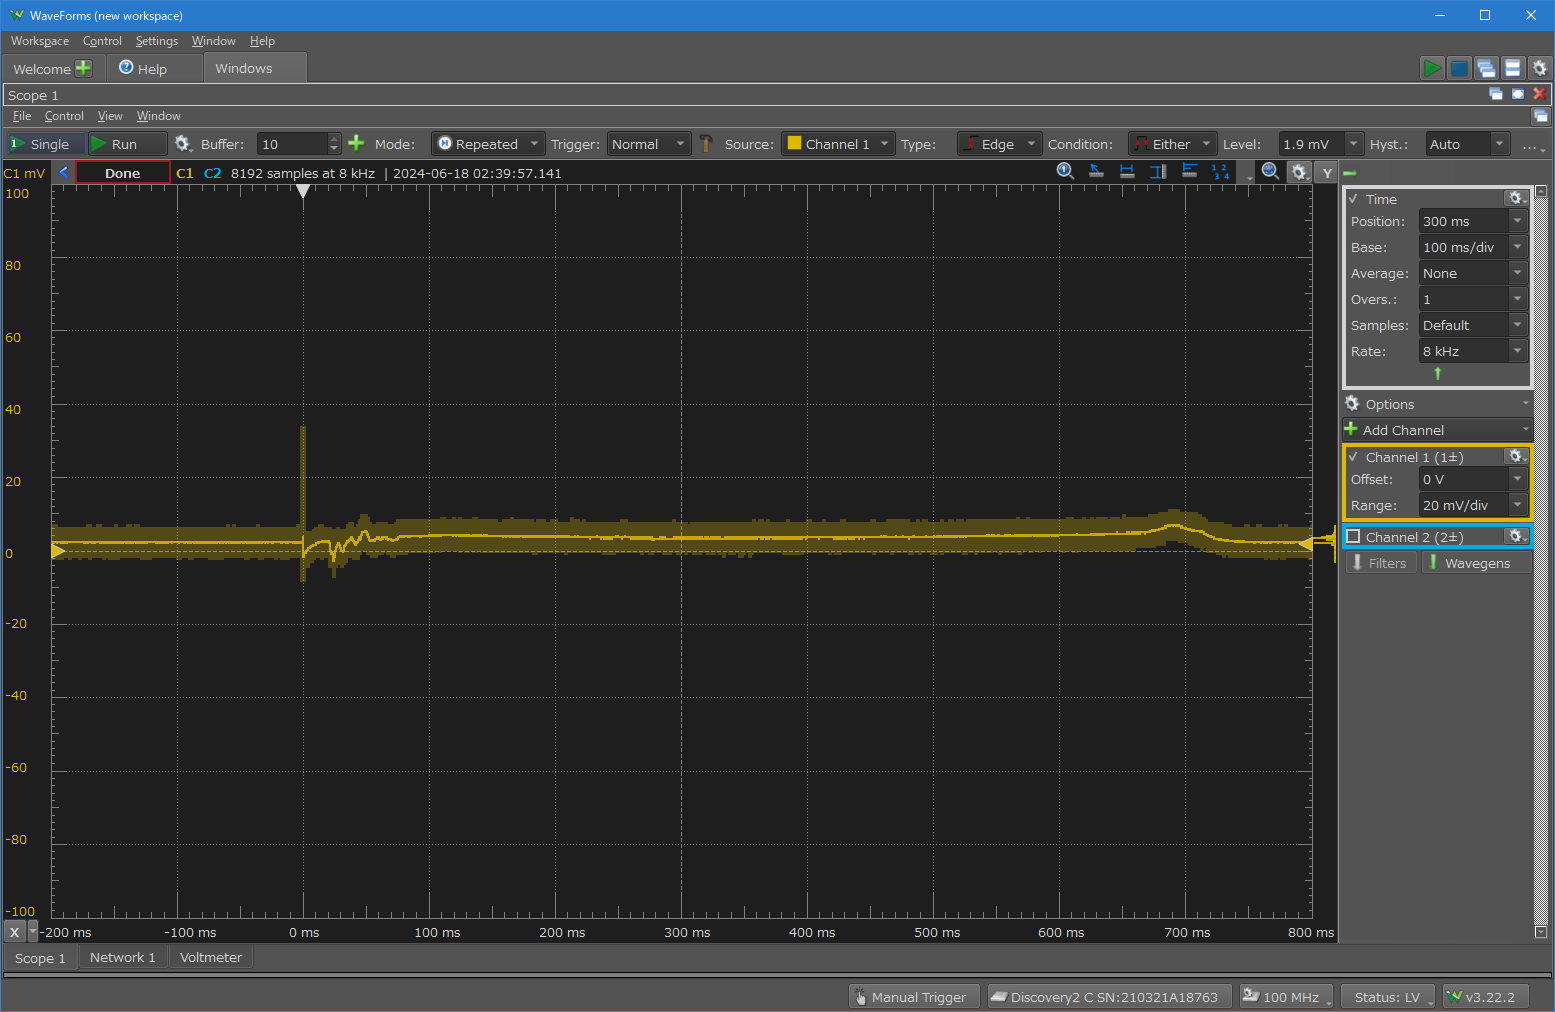Toggle C1 channel label above plot
The image size is (1555, 1012).
(x=185, y=173)
